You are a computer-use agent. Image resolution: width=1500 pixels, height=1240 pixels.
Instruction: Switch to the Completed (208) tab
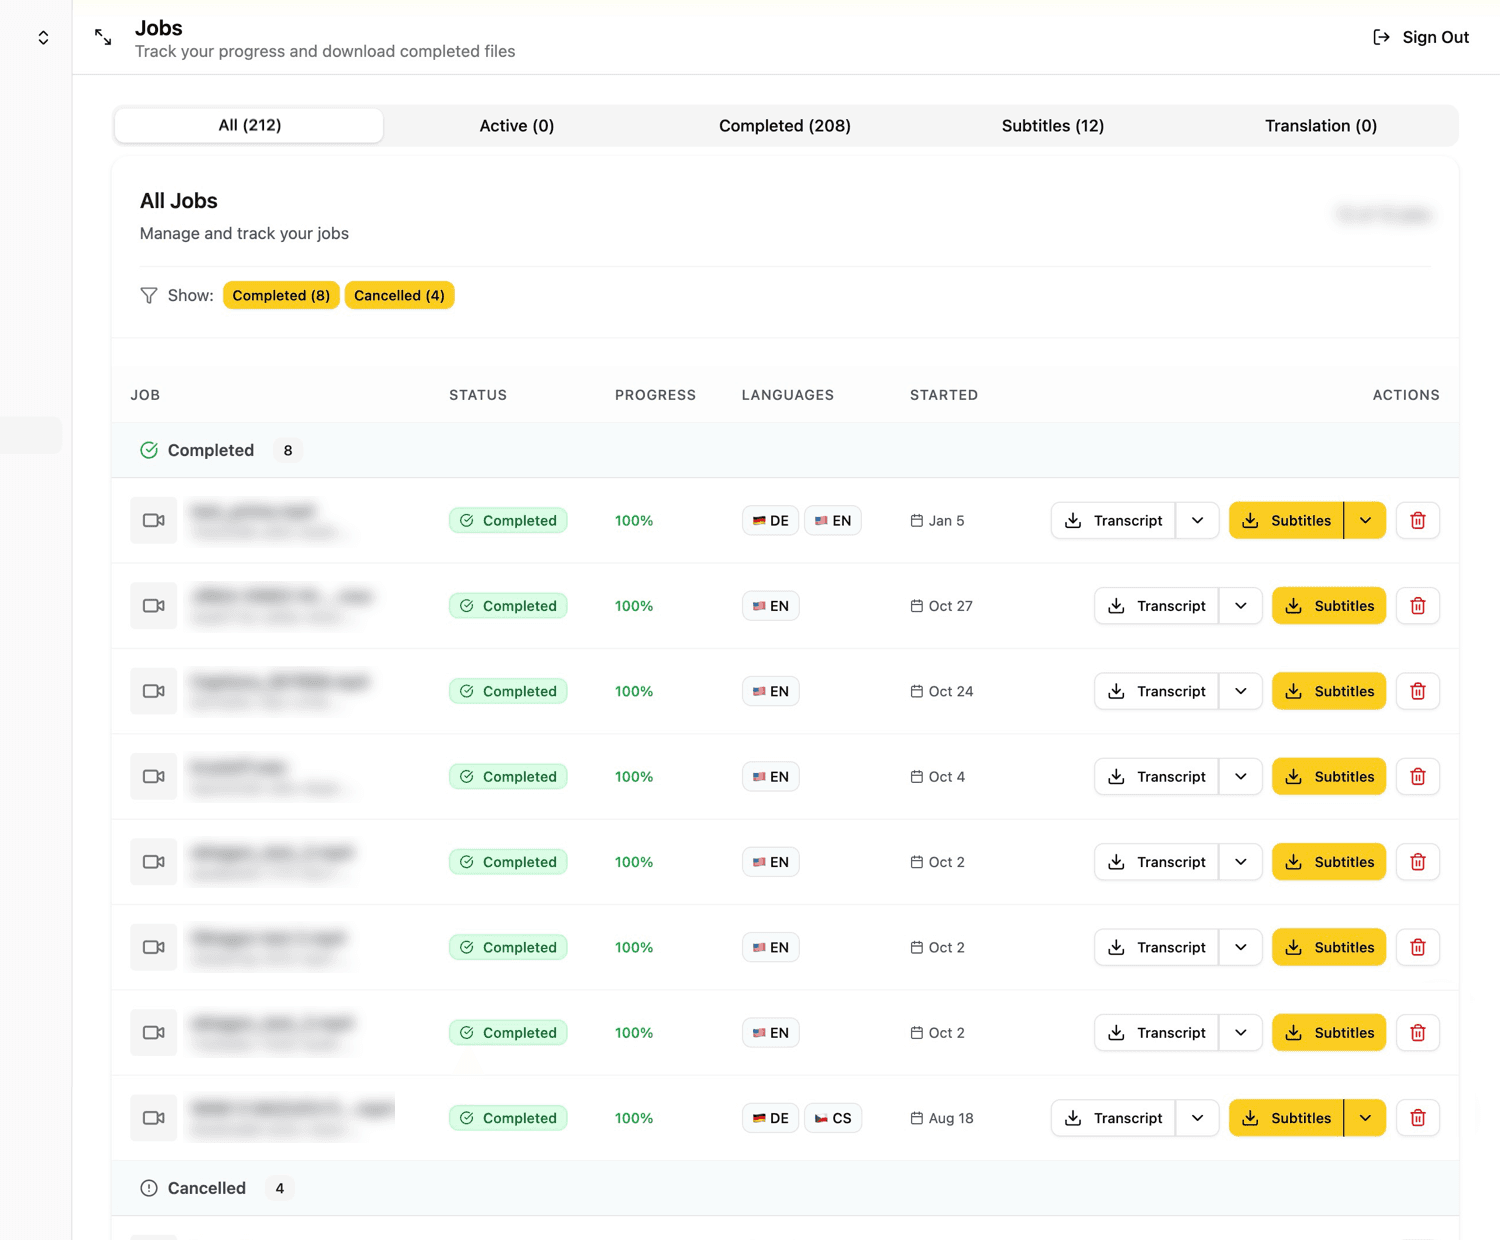[784, 125]
